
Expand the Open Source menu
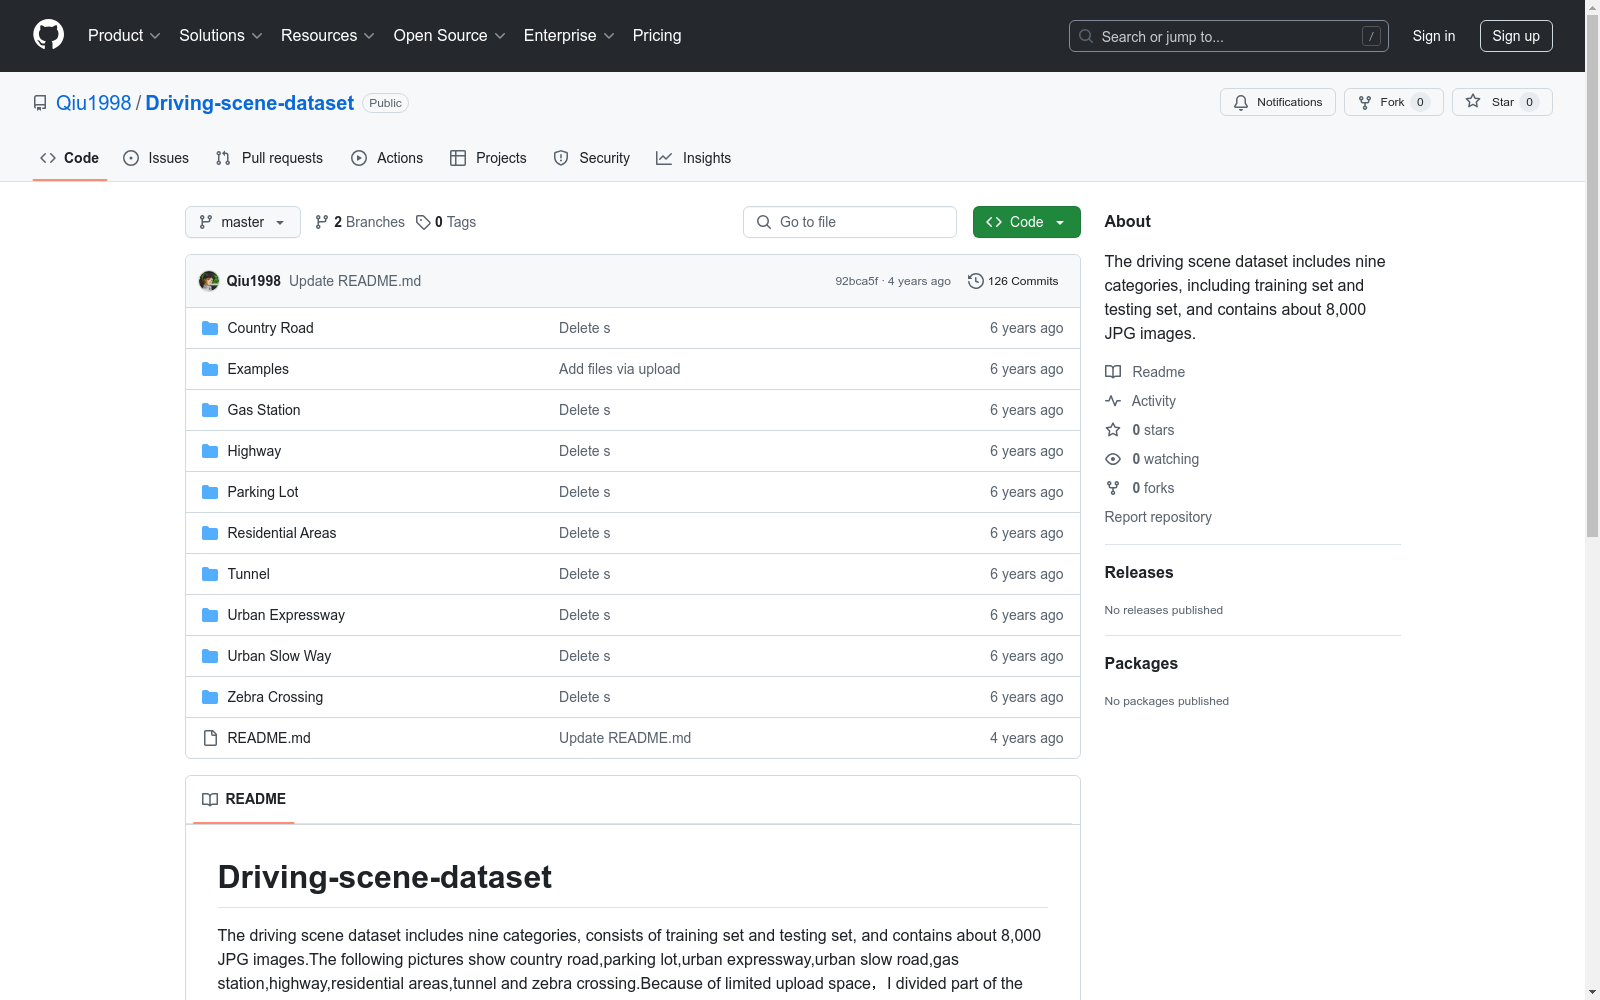click(449, 36)
